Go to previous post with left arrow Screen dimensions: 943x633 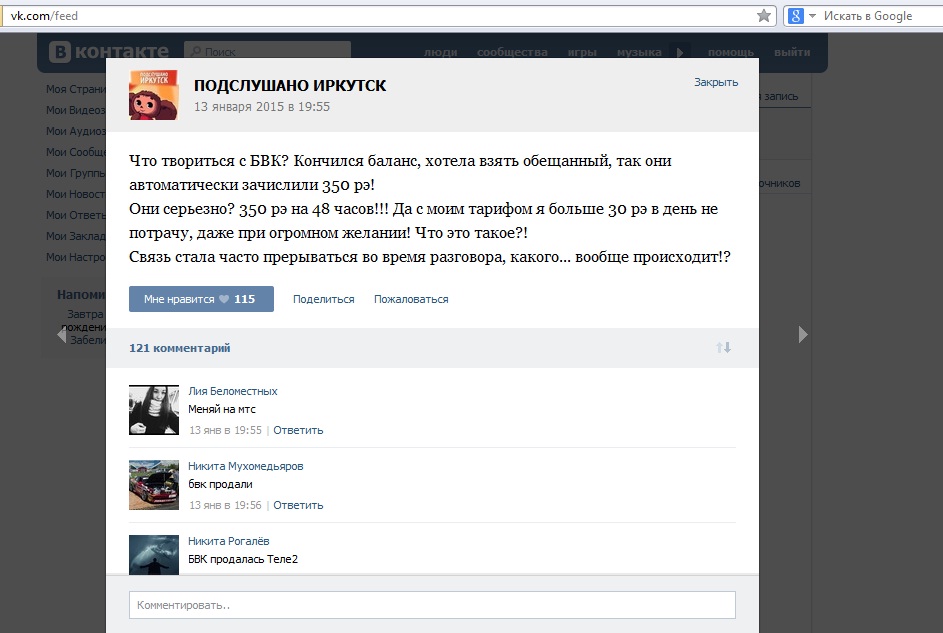point(61,335)
